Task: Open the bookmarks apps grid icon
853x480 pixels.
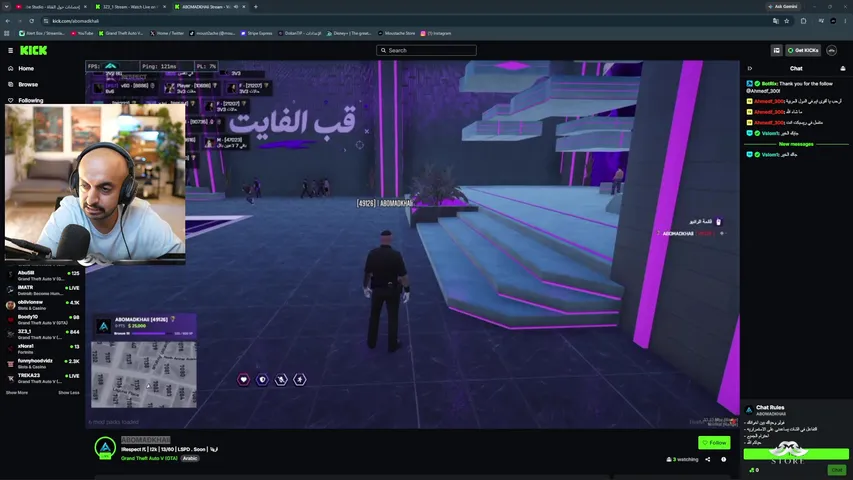Action: click(7, 33)
